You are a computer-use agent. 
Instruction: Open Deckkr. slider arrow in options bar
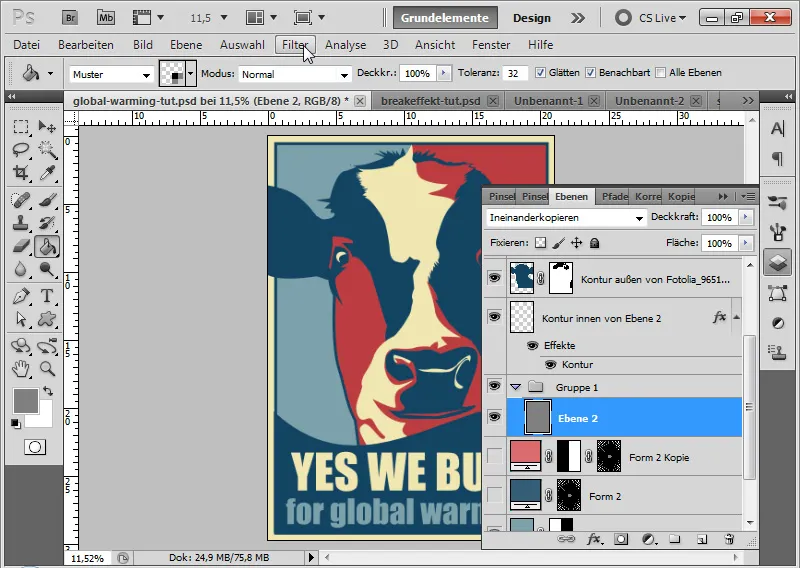[443, 73]
